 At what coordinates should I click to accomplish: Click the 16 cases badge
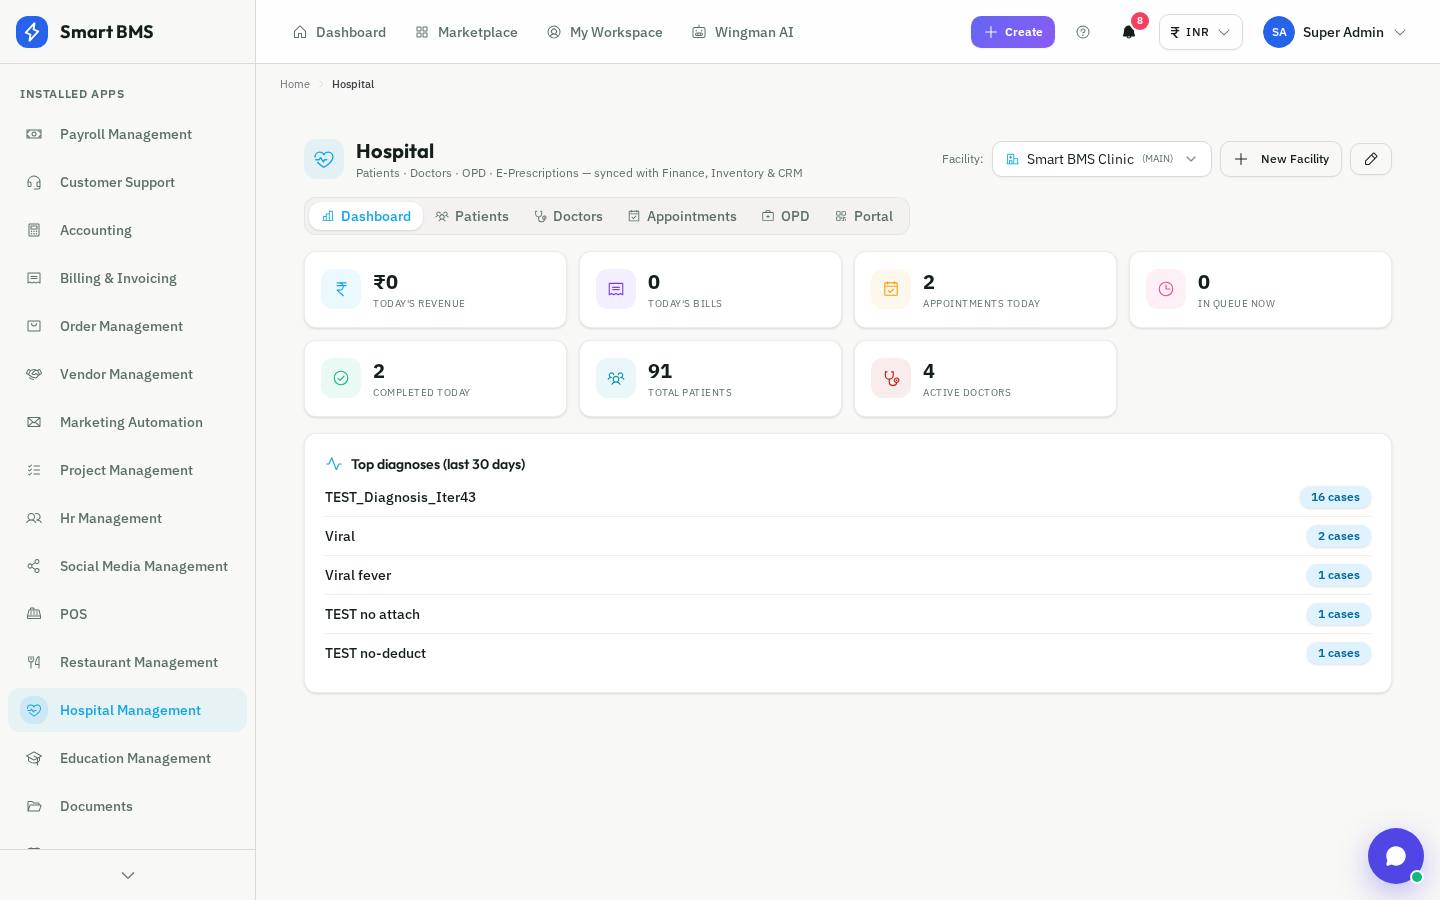click(x=1335, y=497)
